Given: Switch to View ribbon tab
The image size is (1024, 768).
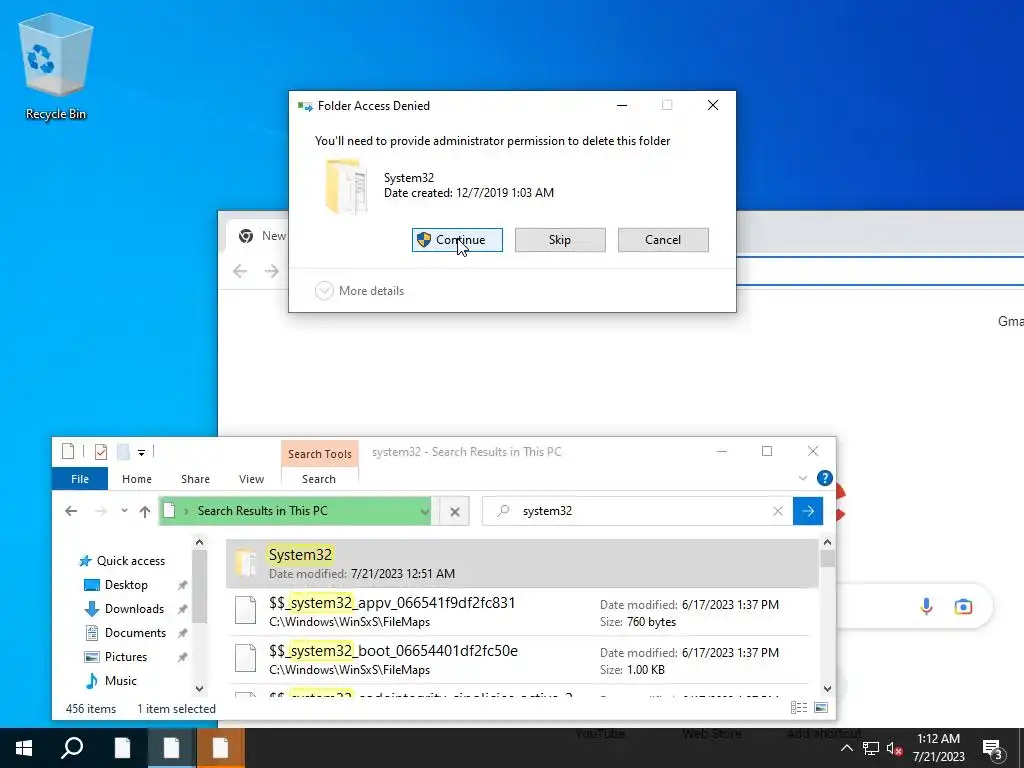Looking at the screenshot, I should pos(251,479).
